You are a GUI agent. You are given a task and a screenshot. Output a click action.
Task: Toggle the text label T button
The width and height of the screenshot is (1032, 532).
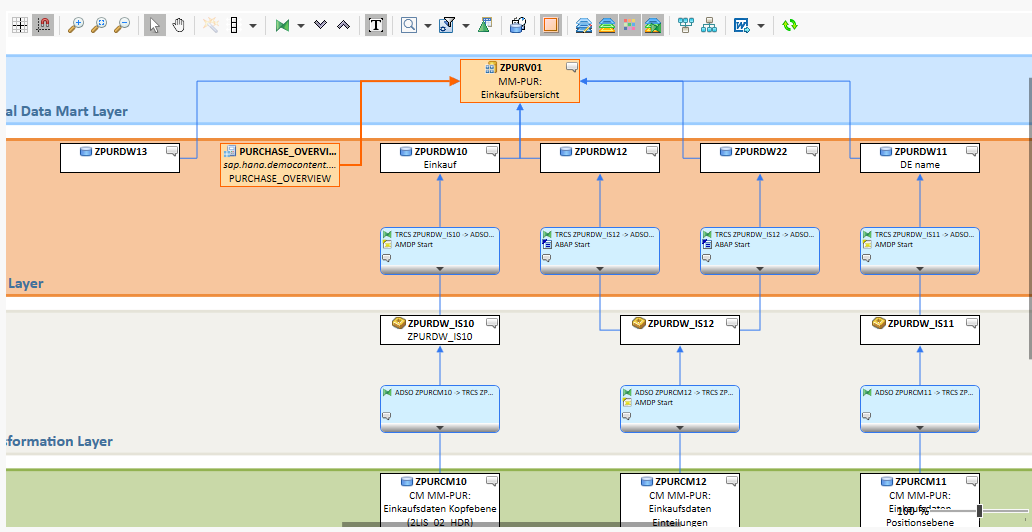[376, 25]
